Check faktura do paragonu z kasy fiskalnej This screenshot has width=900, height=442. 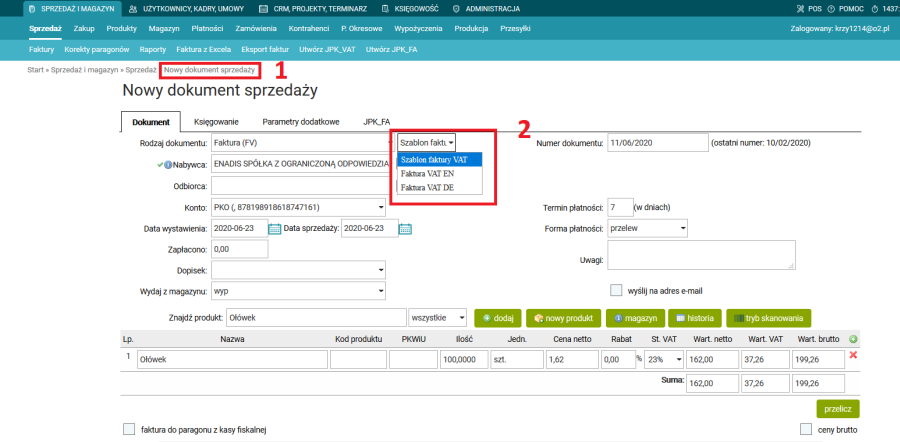128,429
